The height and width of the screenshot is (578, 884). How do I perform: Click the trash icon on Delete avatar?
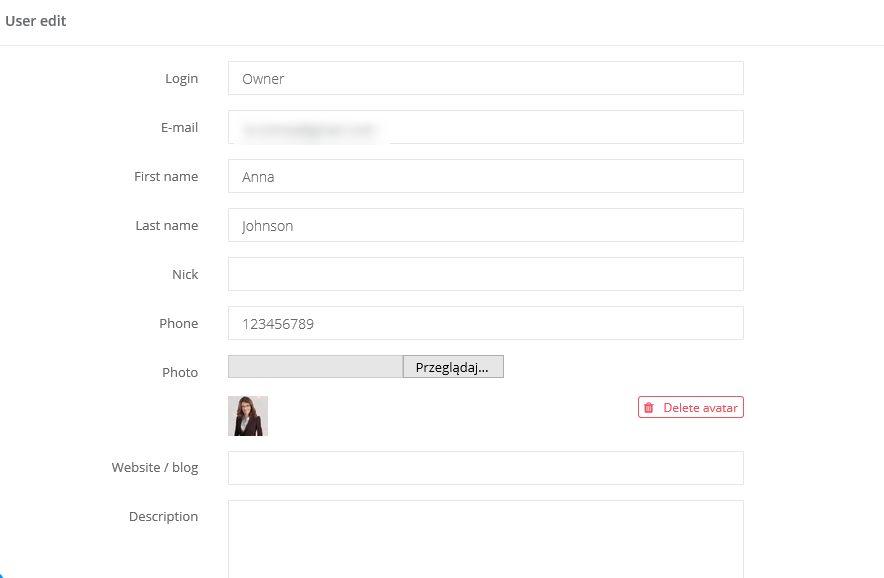coord(649,408)
